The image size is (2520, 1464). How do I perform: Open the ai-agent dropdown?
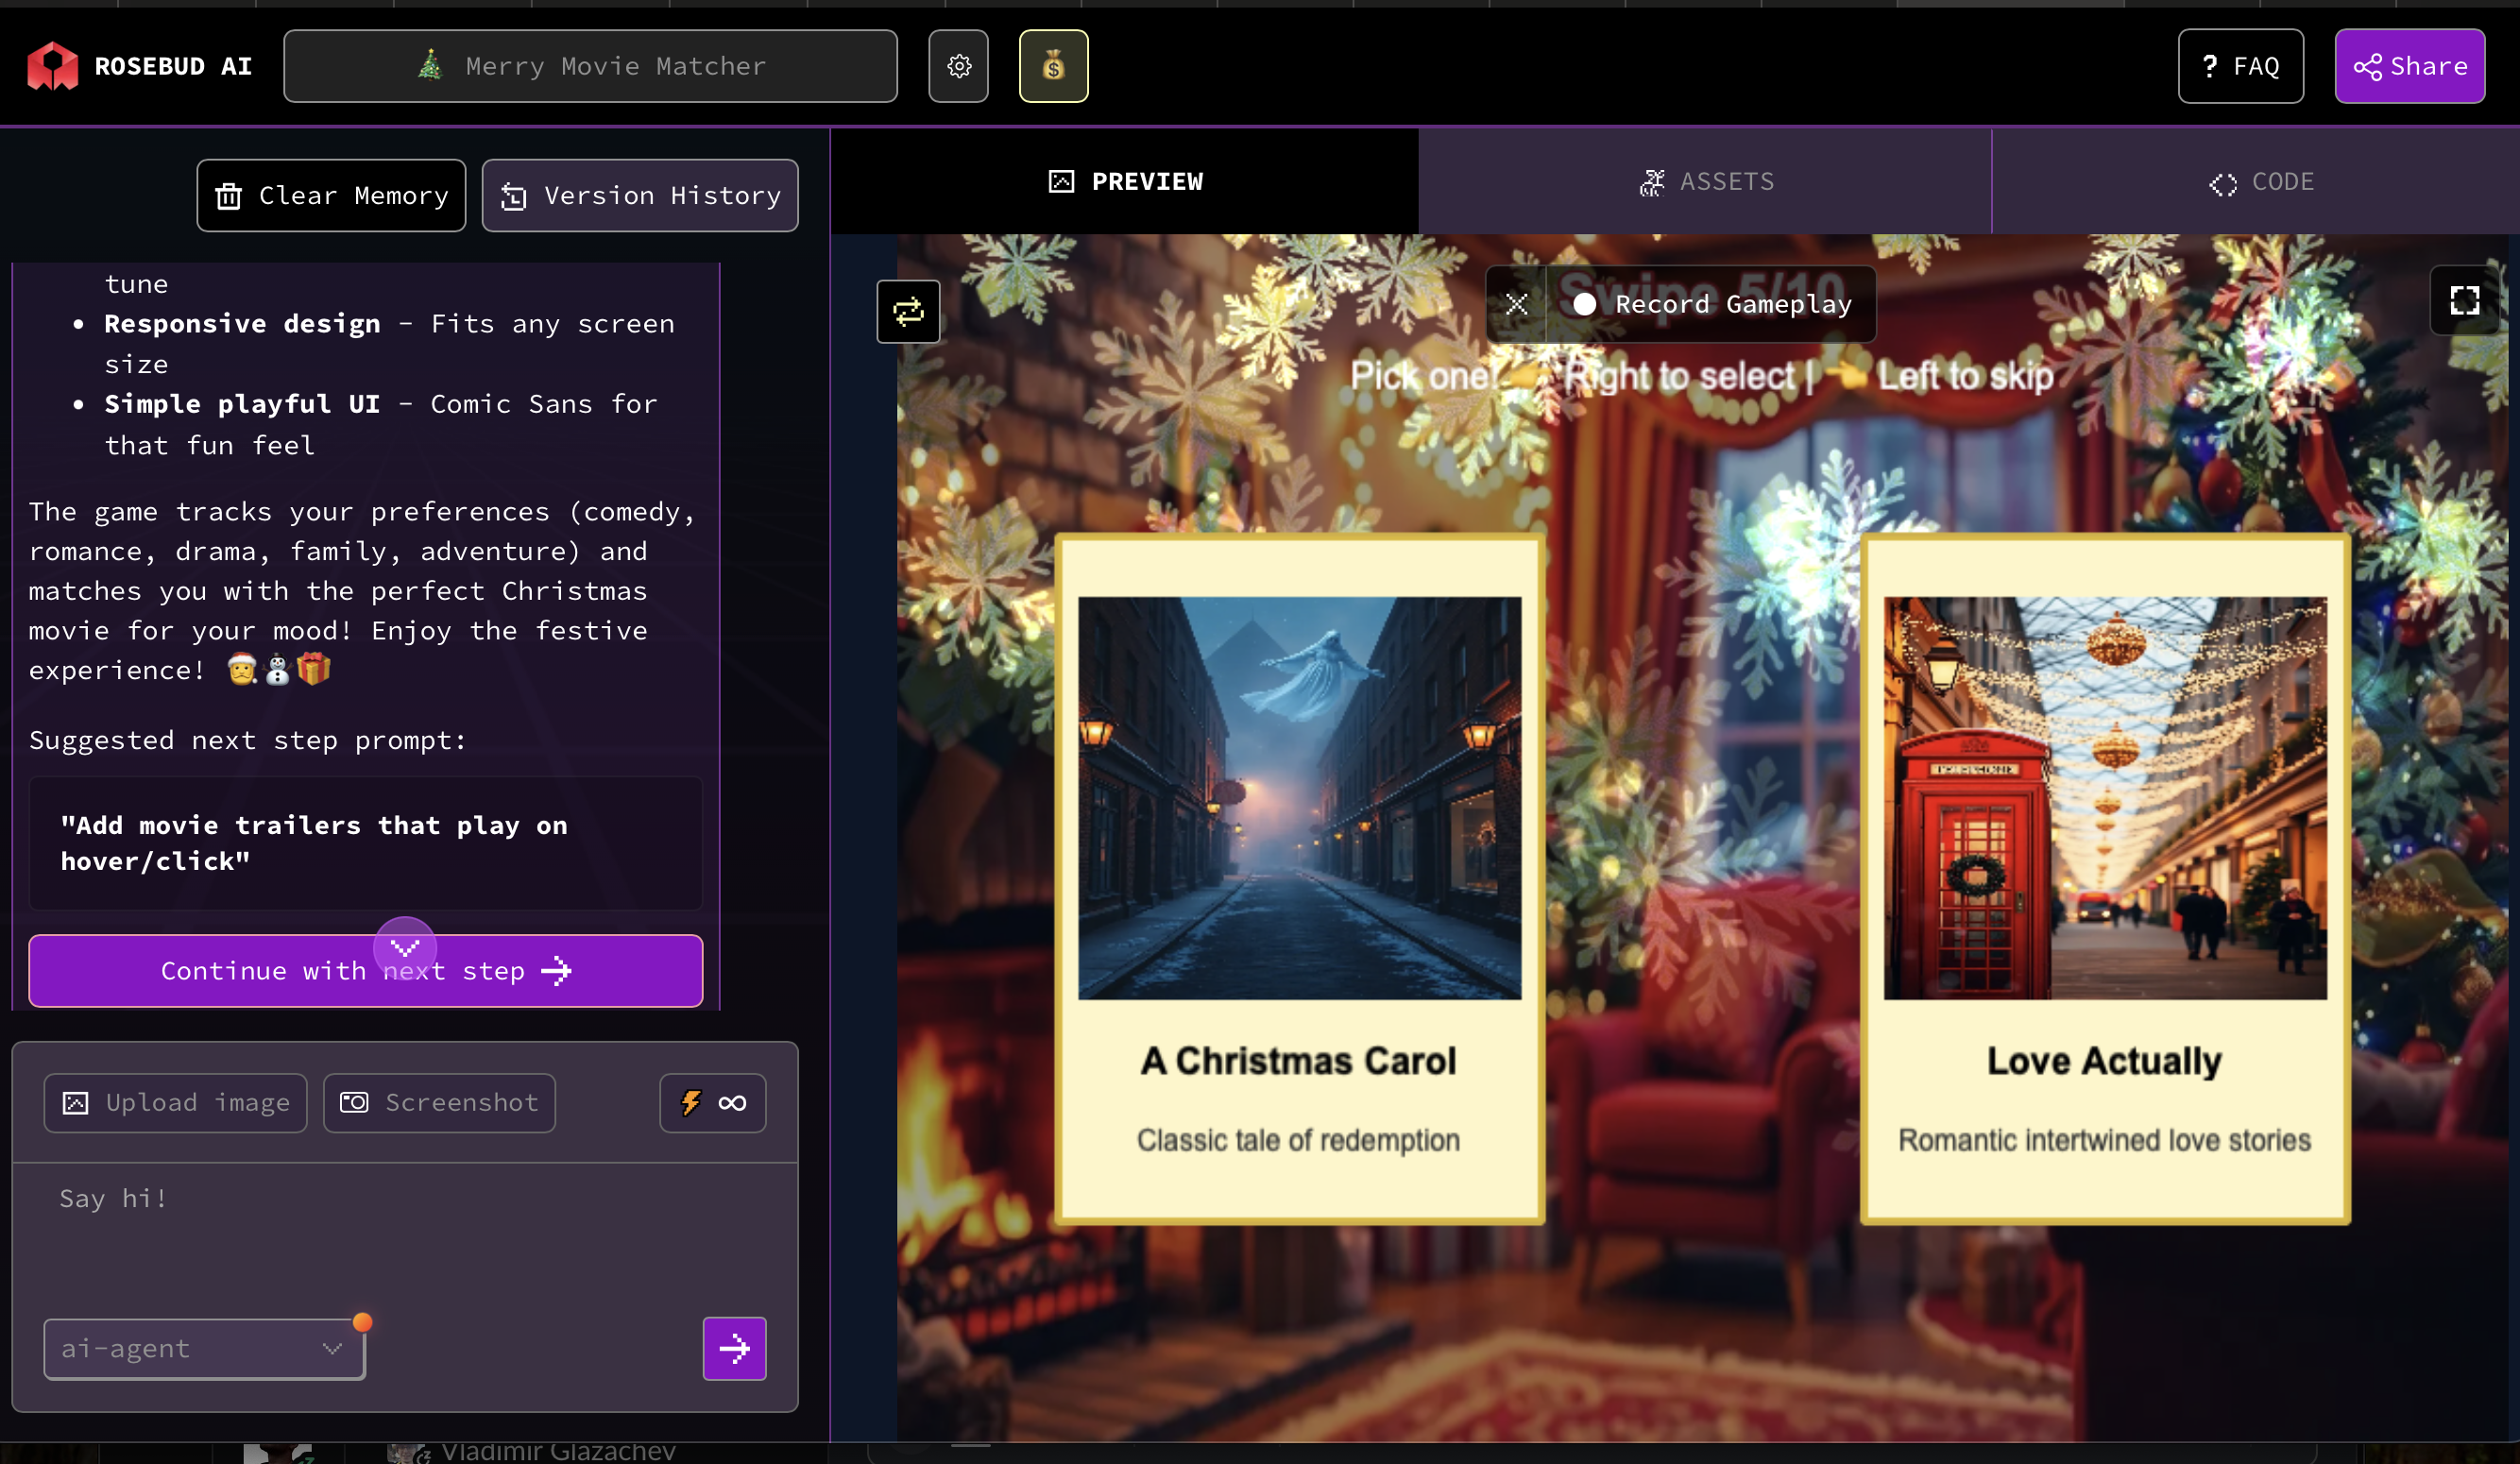[204, 1348]
